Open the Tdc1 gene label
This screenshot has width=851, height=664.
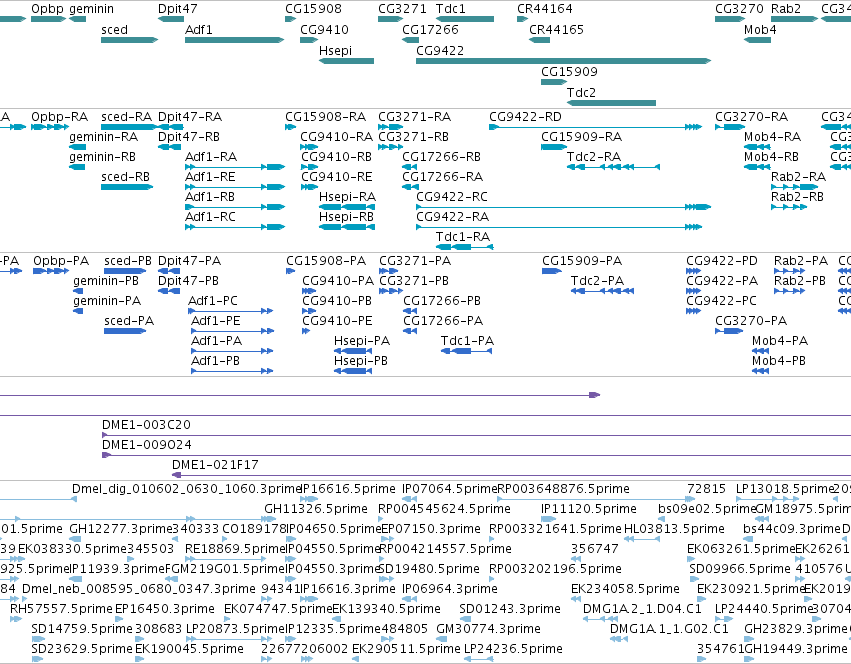[x=450, y=9]
